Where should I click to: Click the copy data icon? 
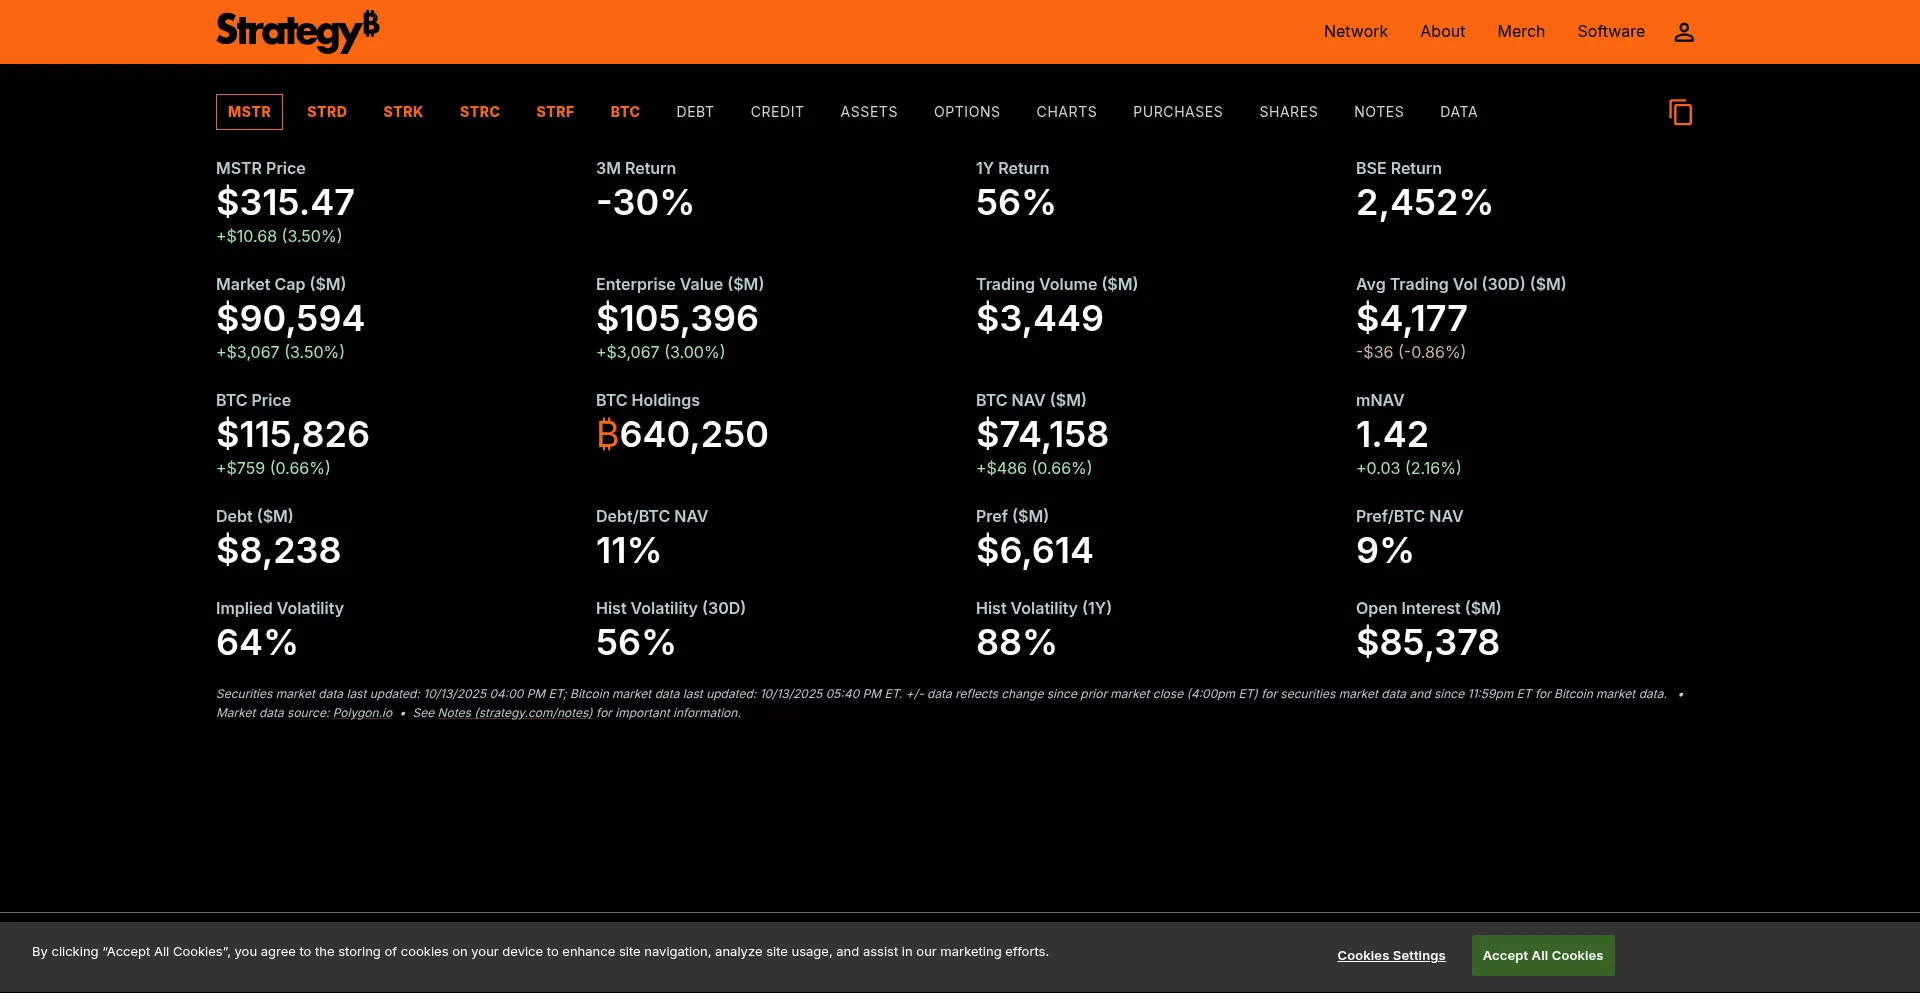click(1680, 112)
